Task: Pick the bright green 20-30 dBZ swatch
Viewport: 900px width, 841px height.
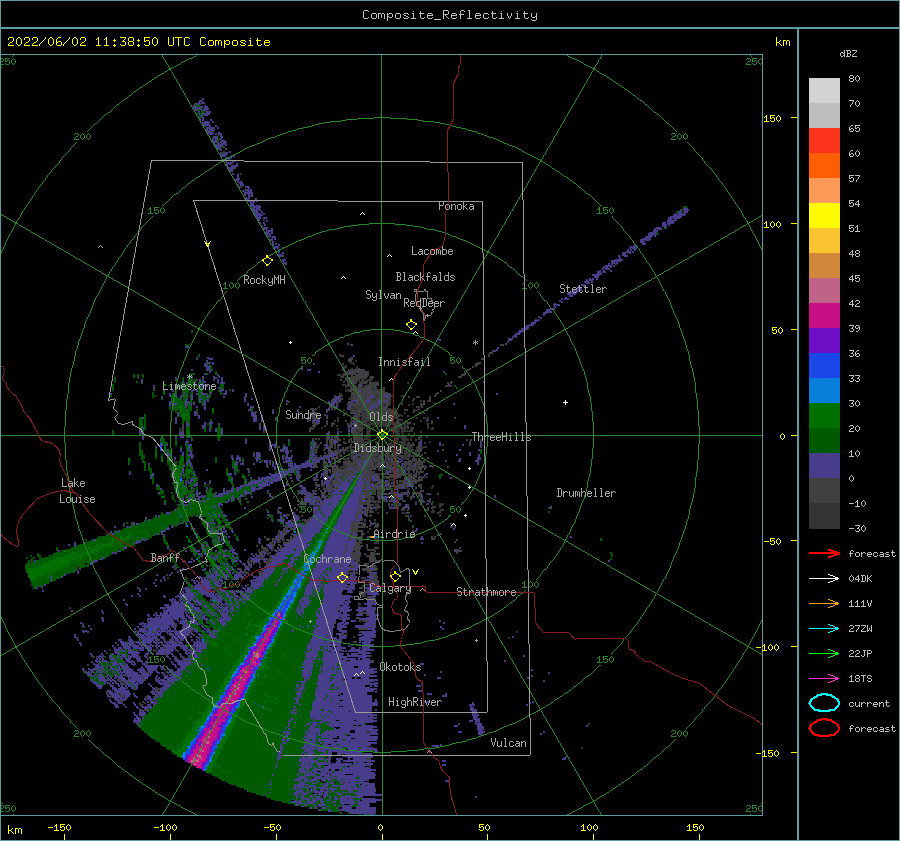Action: point(824,416)
